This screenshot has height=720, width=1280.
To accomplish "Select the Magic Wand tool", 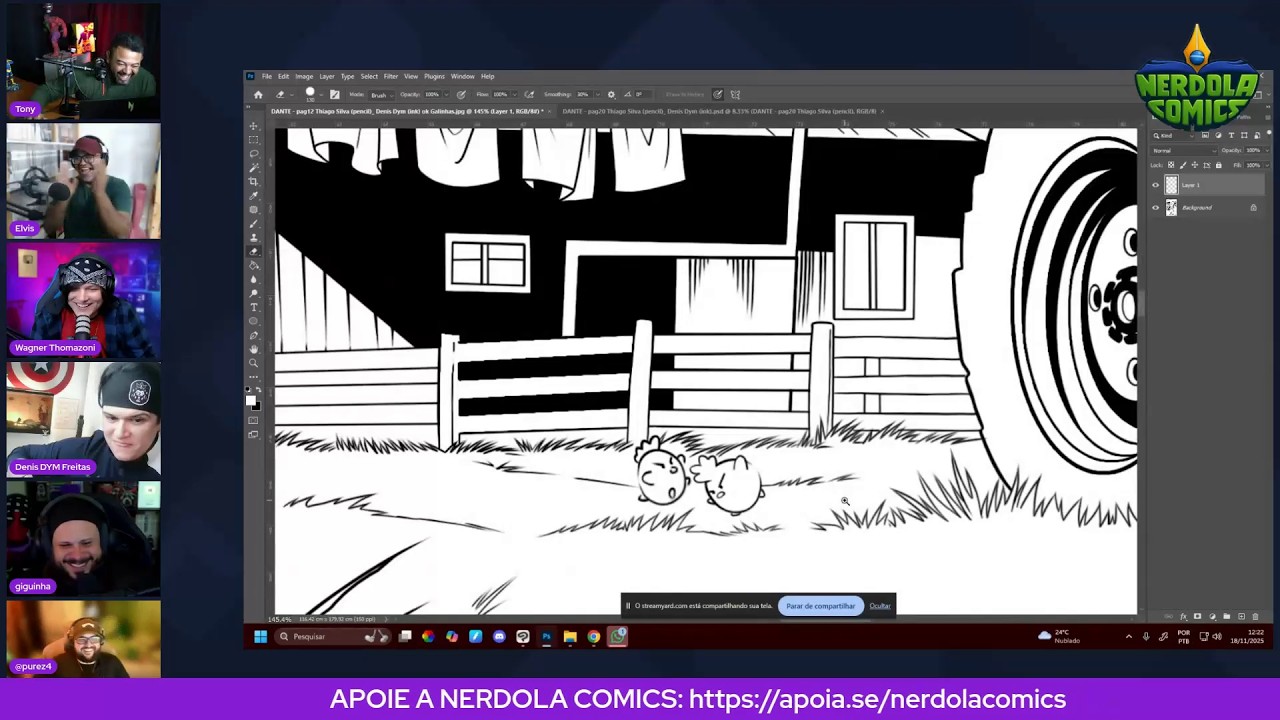I will point(253,168).
